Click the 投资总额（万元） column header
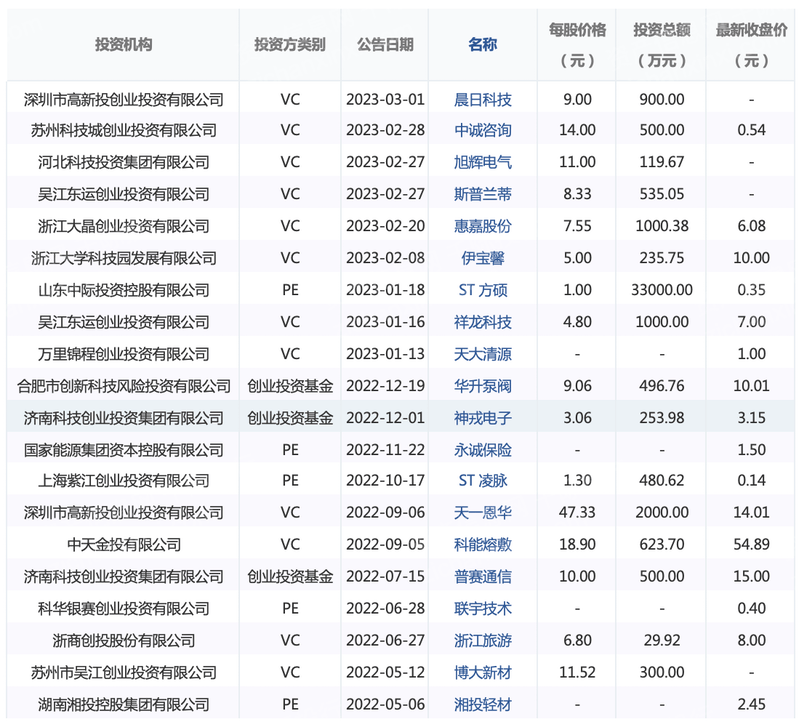800x727 pixels. pos(662,45)
